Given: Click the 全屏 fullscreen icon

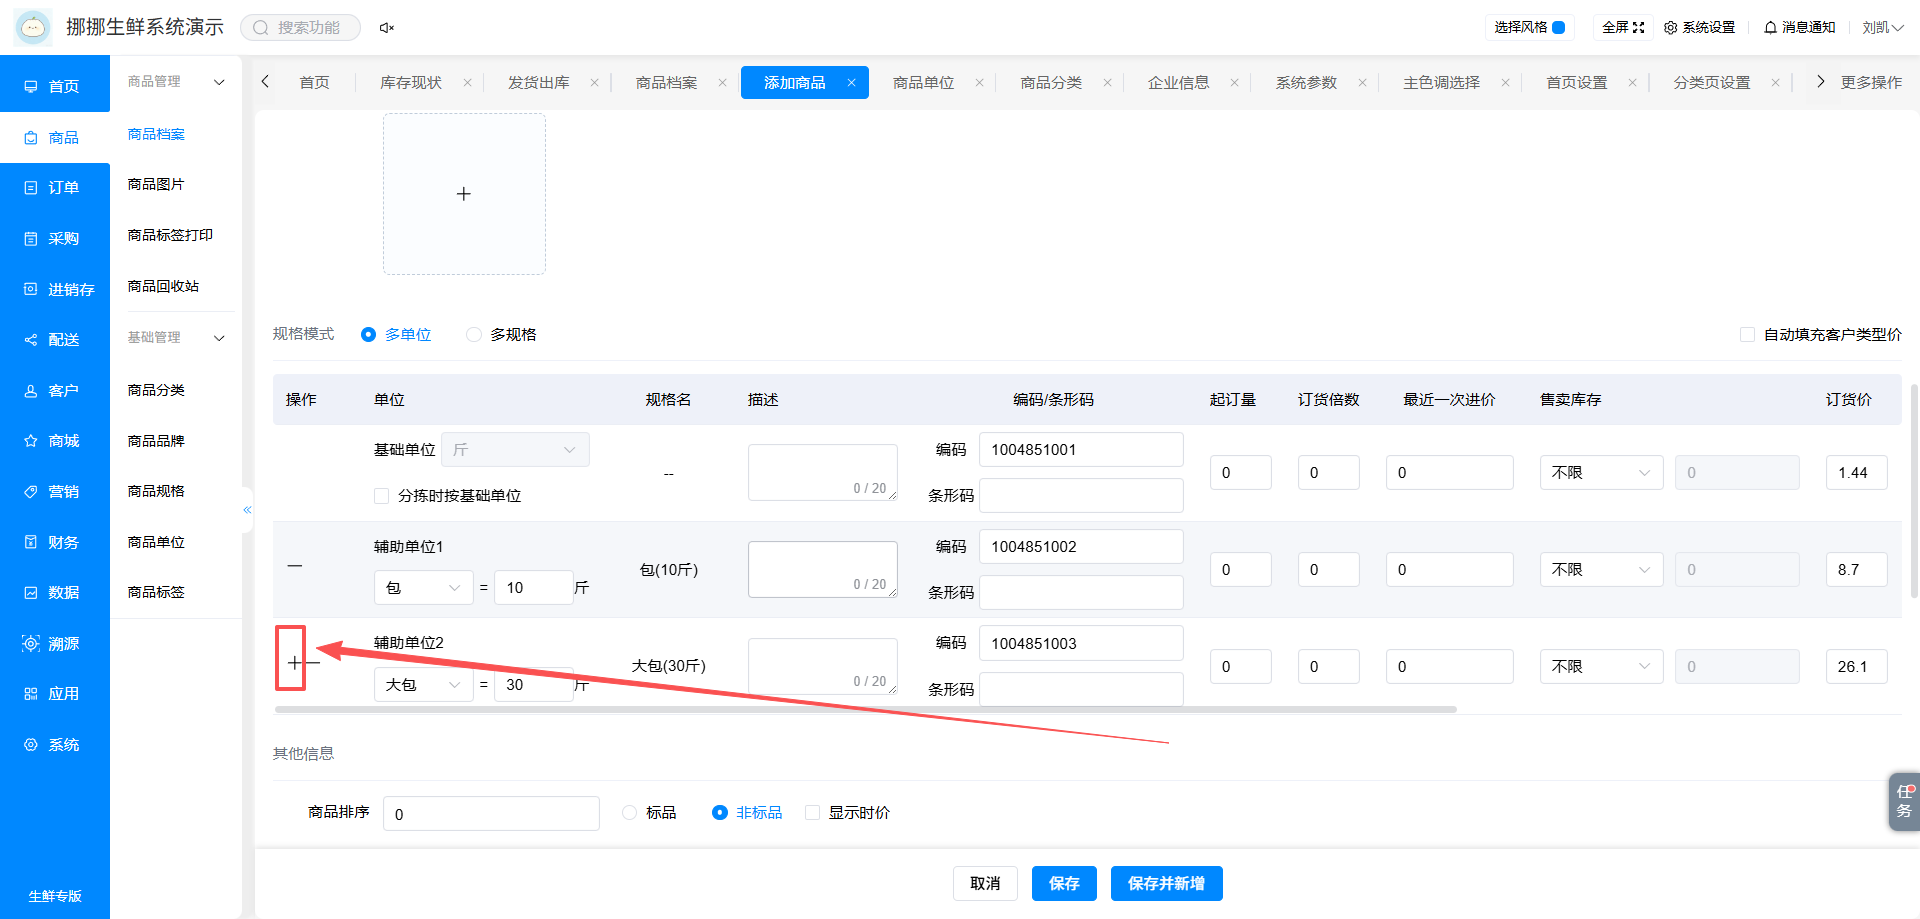Looking at the screenshot, I should (1638, 28).
